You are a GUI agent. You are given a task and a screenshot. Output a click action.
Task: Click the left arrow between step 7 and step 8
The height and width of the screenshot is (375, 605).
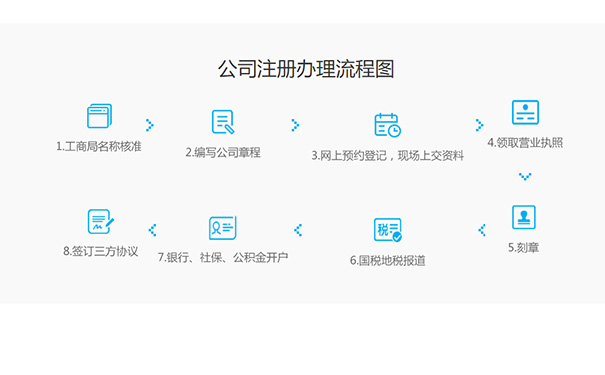coord(152,230)
